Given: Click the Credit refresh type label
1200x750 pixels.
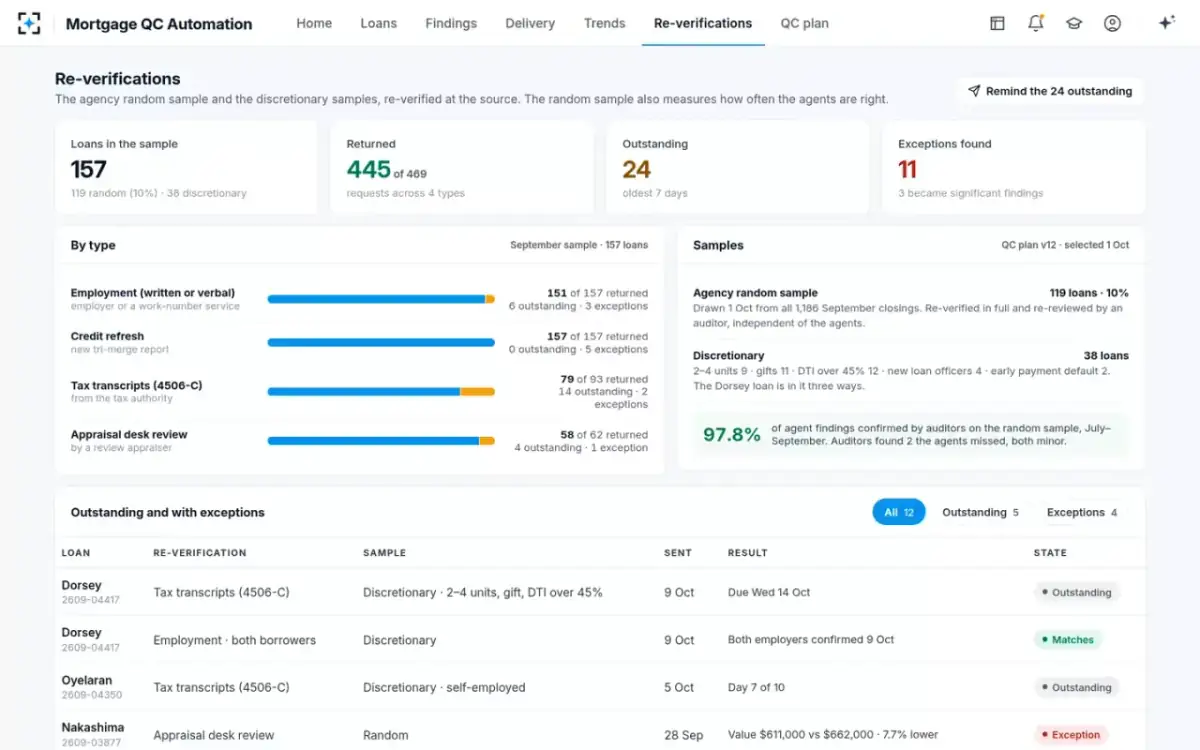Looking at the screenshot, I should pos(107,336).
